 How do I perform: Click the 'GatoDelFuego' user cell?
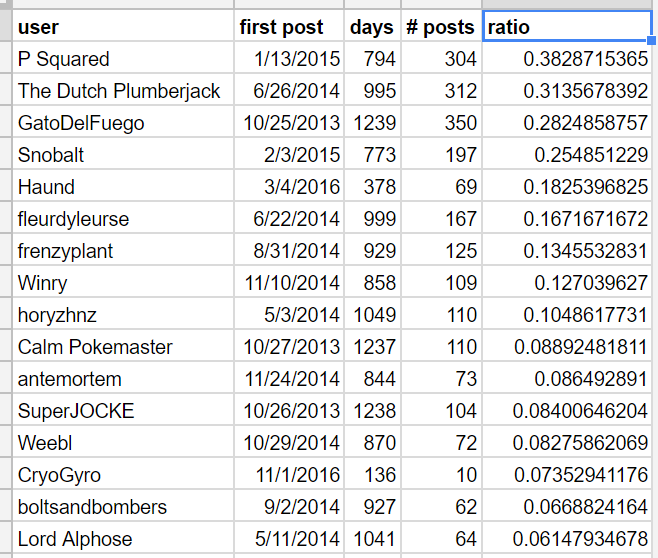coord(124,123)
